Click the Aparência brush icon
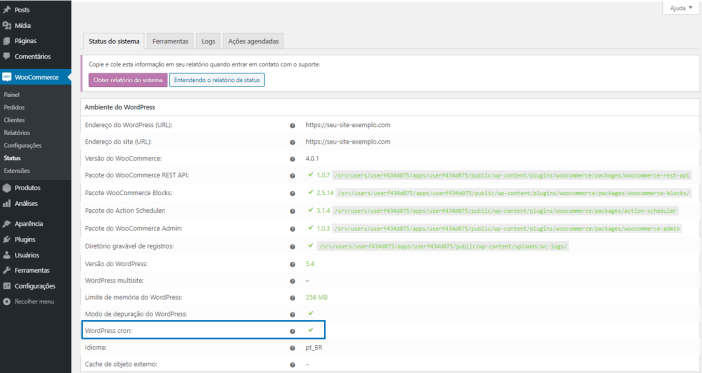 [x=7, y=223]
